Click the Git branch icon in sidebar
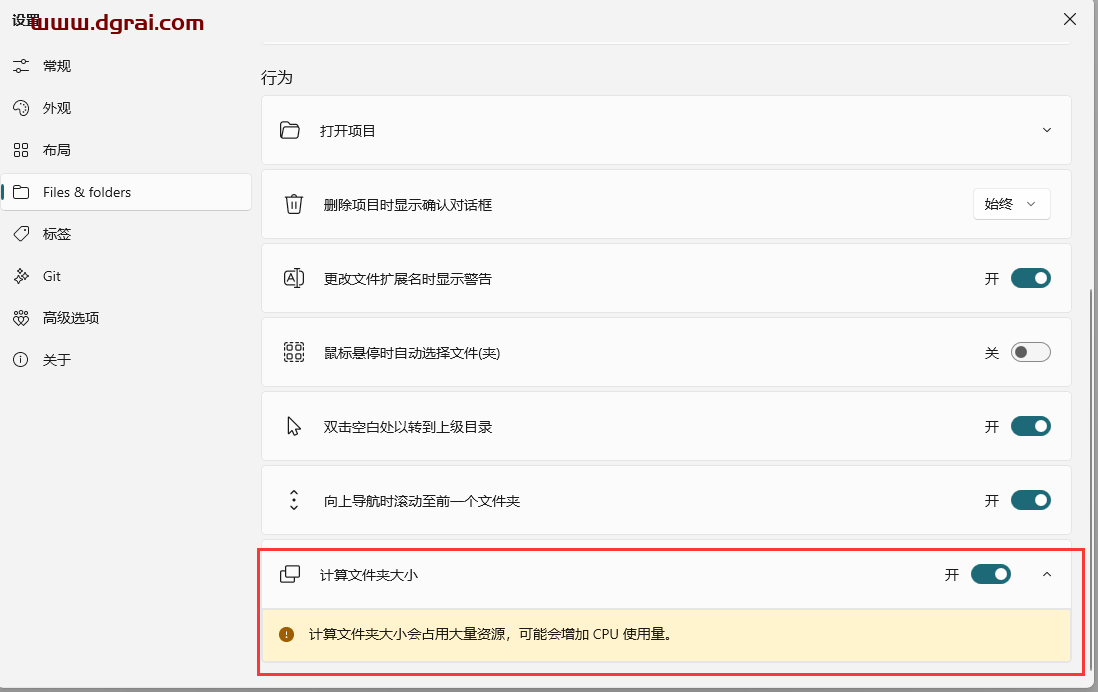This screenshot has height=692, width=1098. pos(21,276)
